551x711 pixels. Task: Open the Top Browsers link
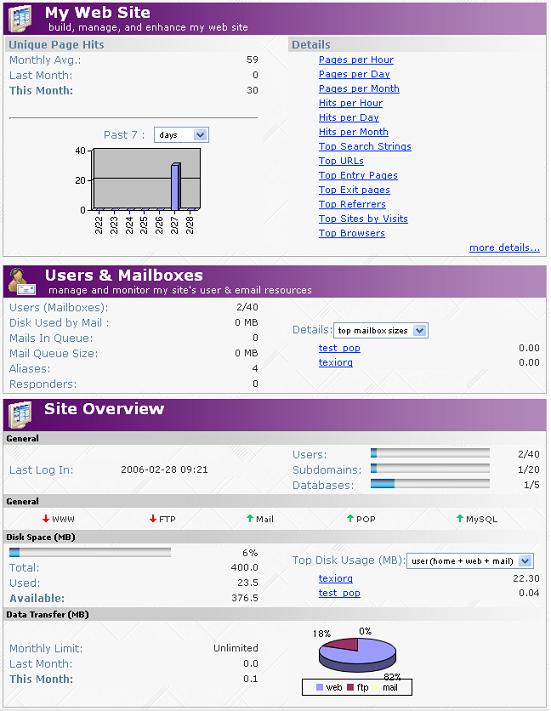(x=351, y=233)
